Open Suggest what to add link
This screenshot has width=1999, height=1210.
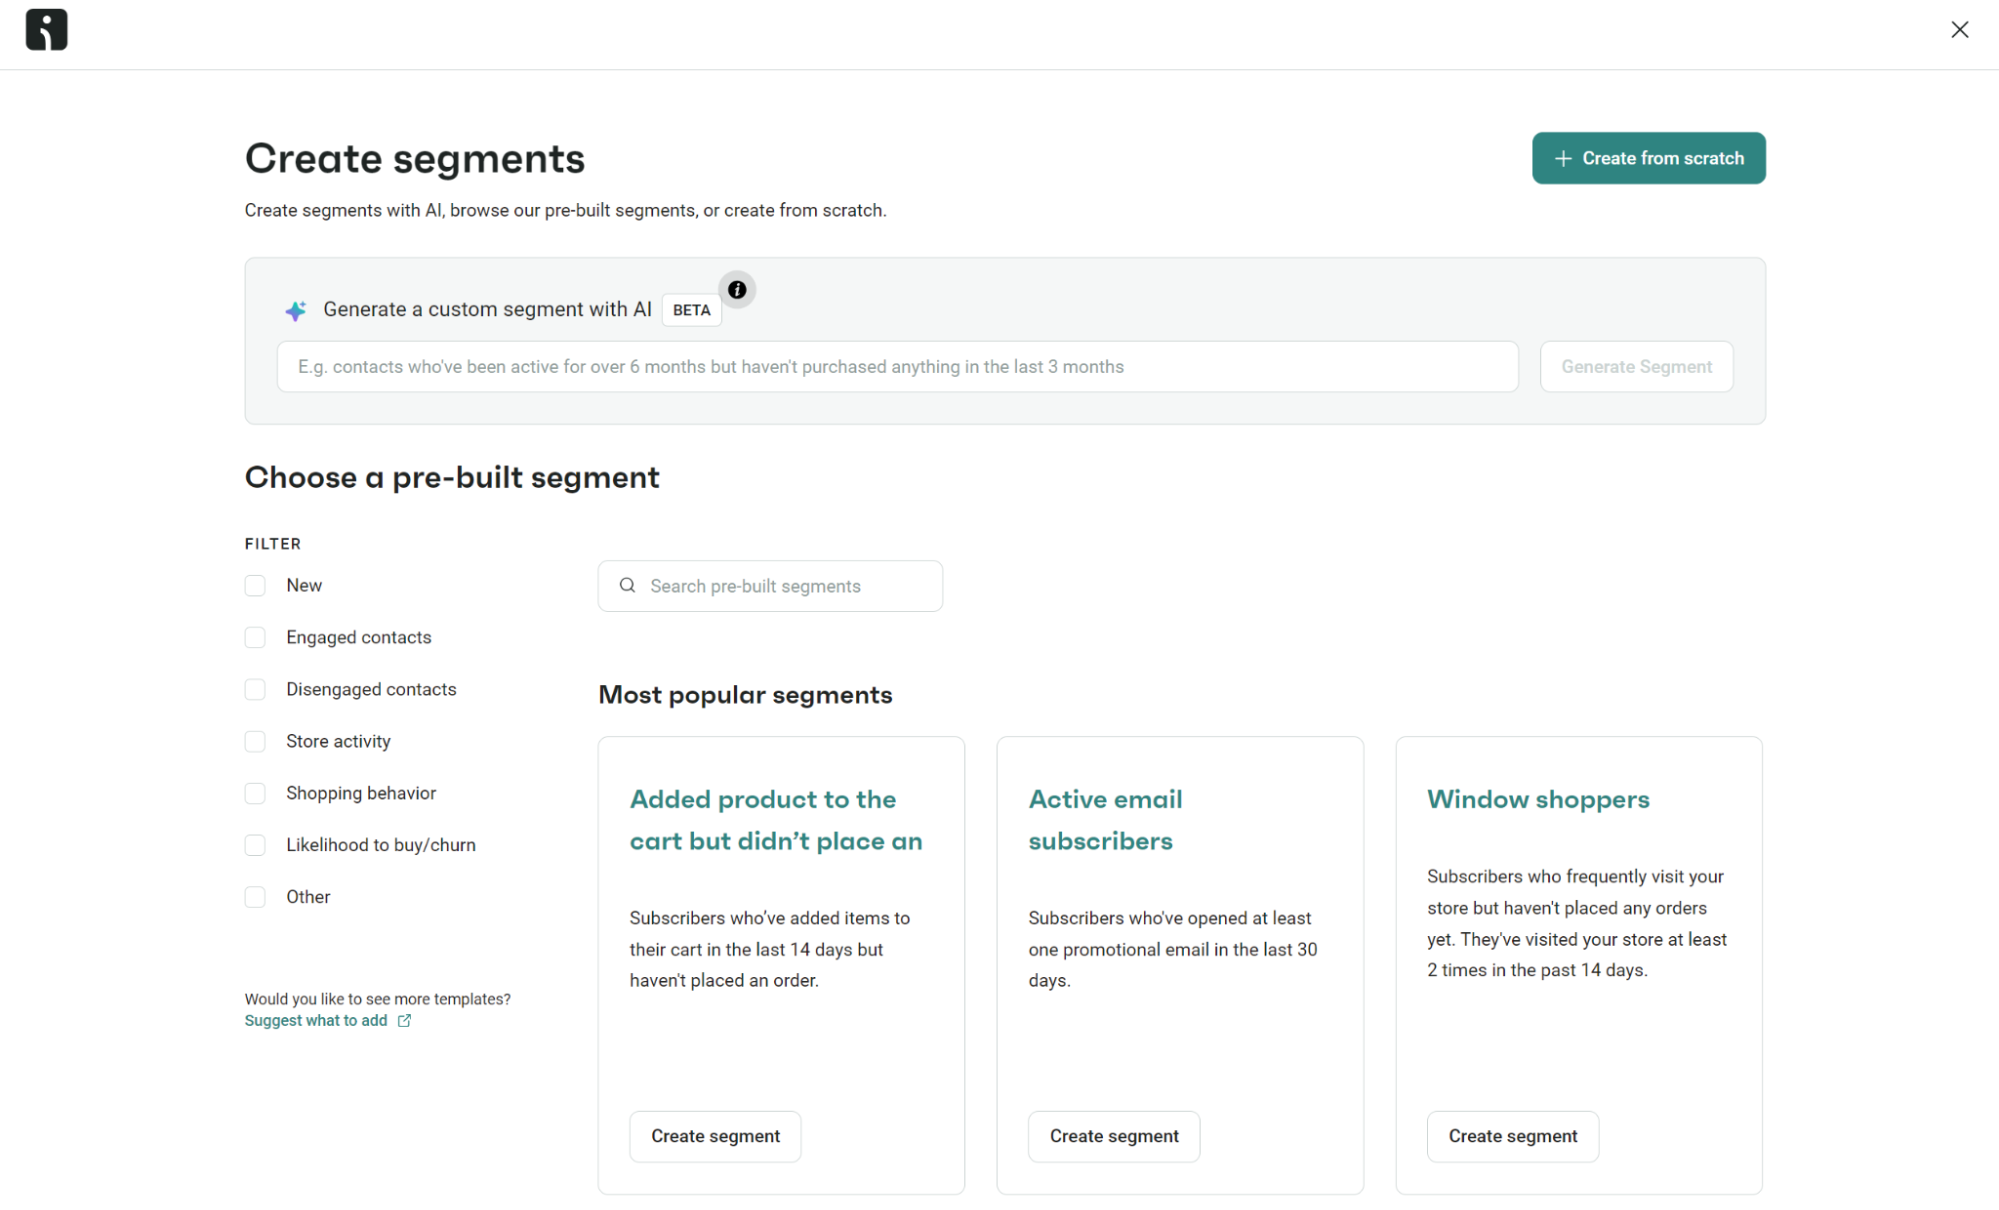(316, 1021)
